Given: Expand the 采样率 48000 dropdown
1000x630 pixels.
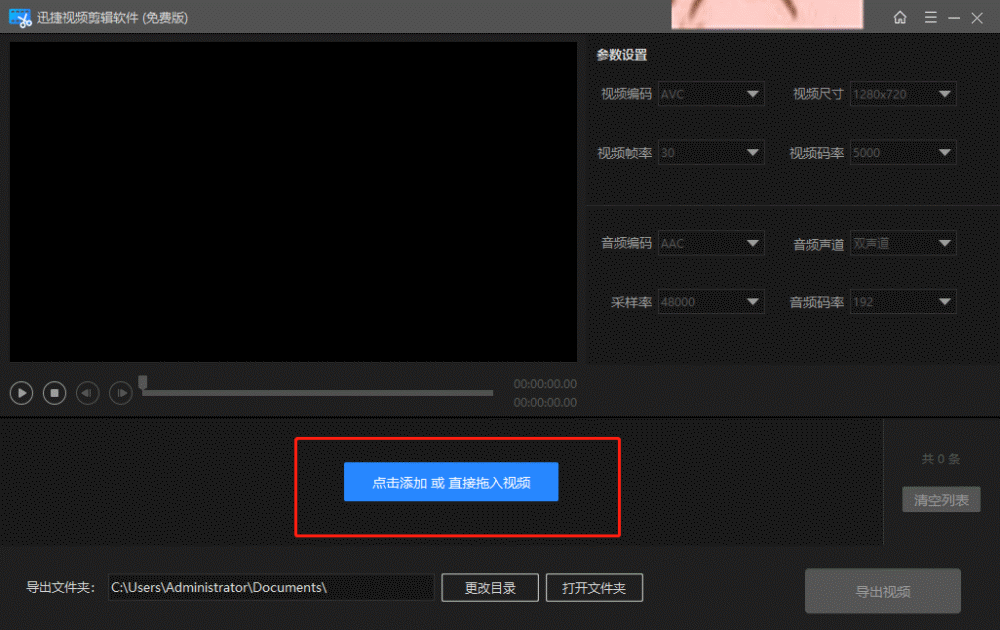Looking at the screenshot, I should pyautogui.click(x=711, y=302).
